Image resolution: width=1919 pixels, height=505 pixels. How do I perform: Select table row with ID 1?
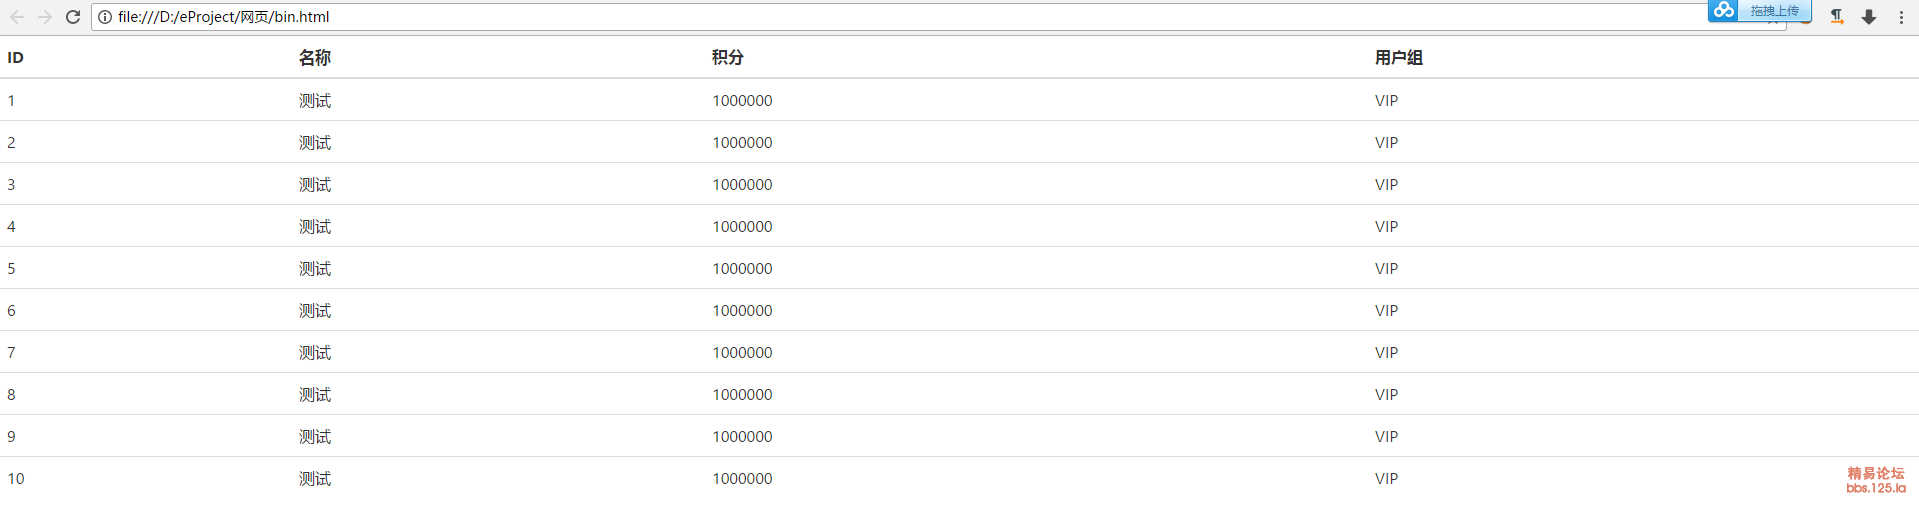pyautogui.click(x=959, y=100)
